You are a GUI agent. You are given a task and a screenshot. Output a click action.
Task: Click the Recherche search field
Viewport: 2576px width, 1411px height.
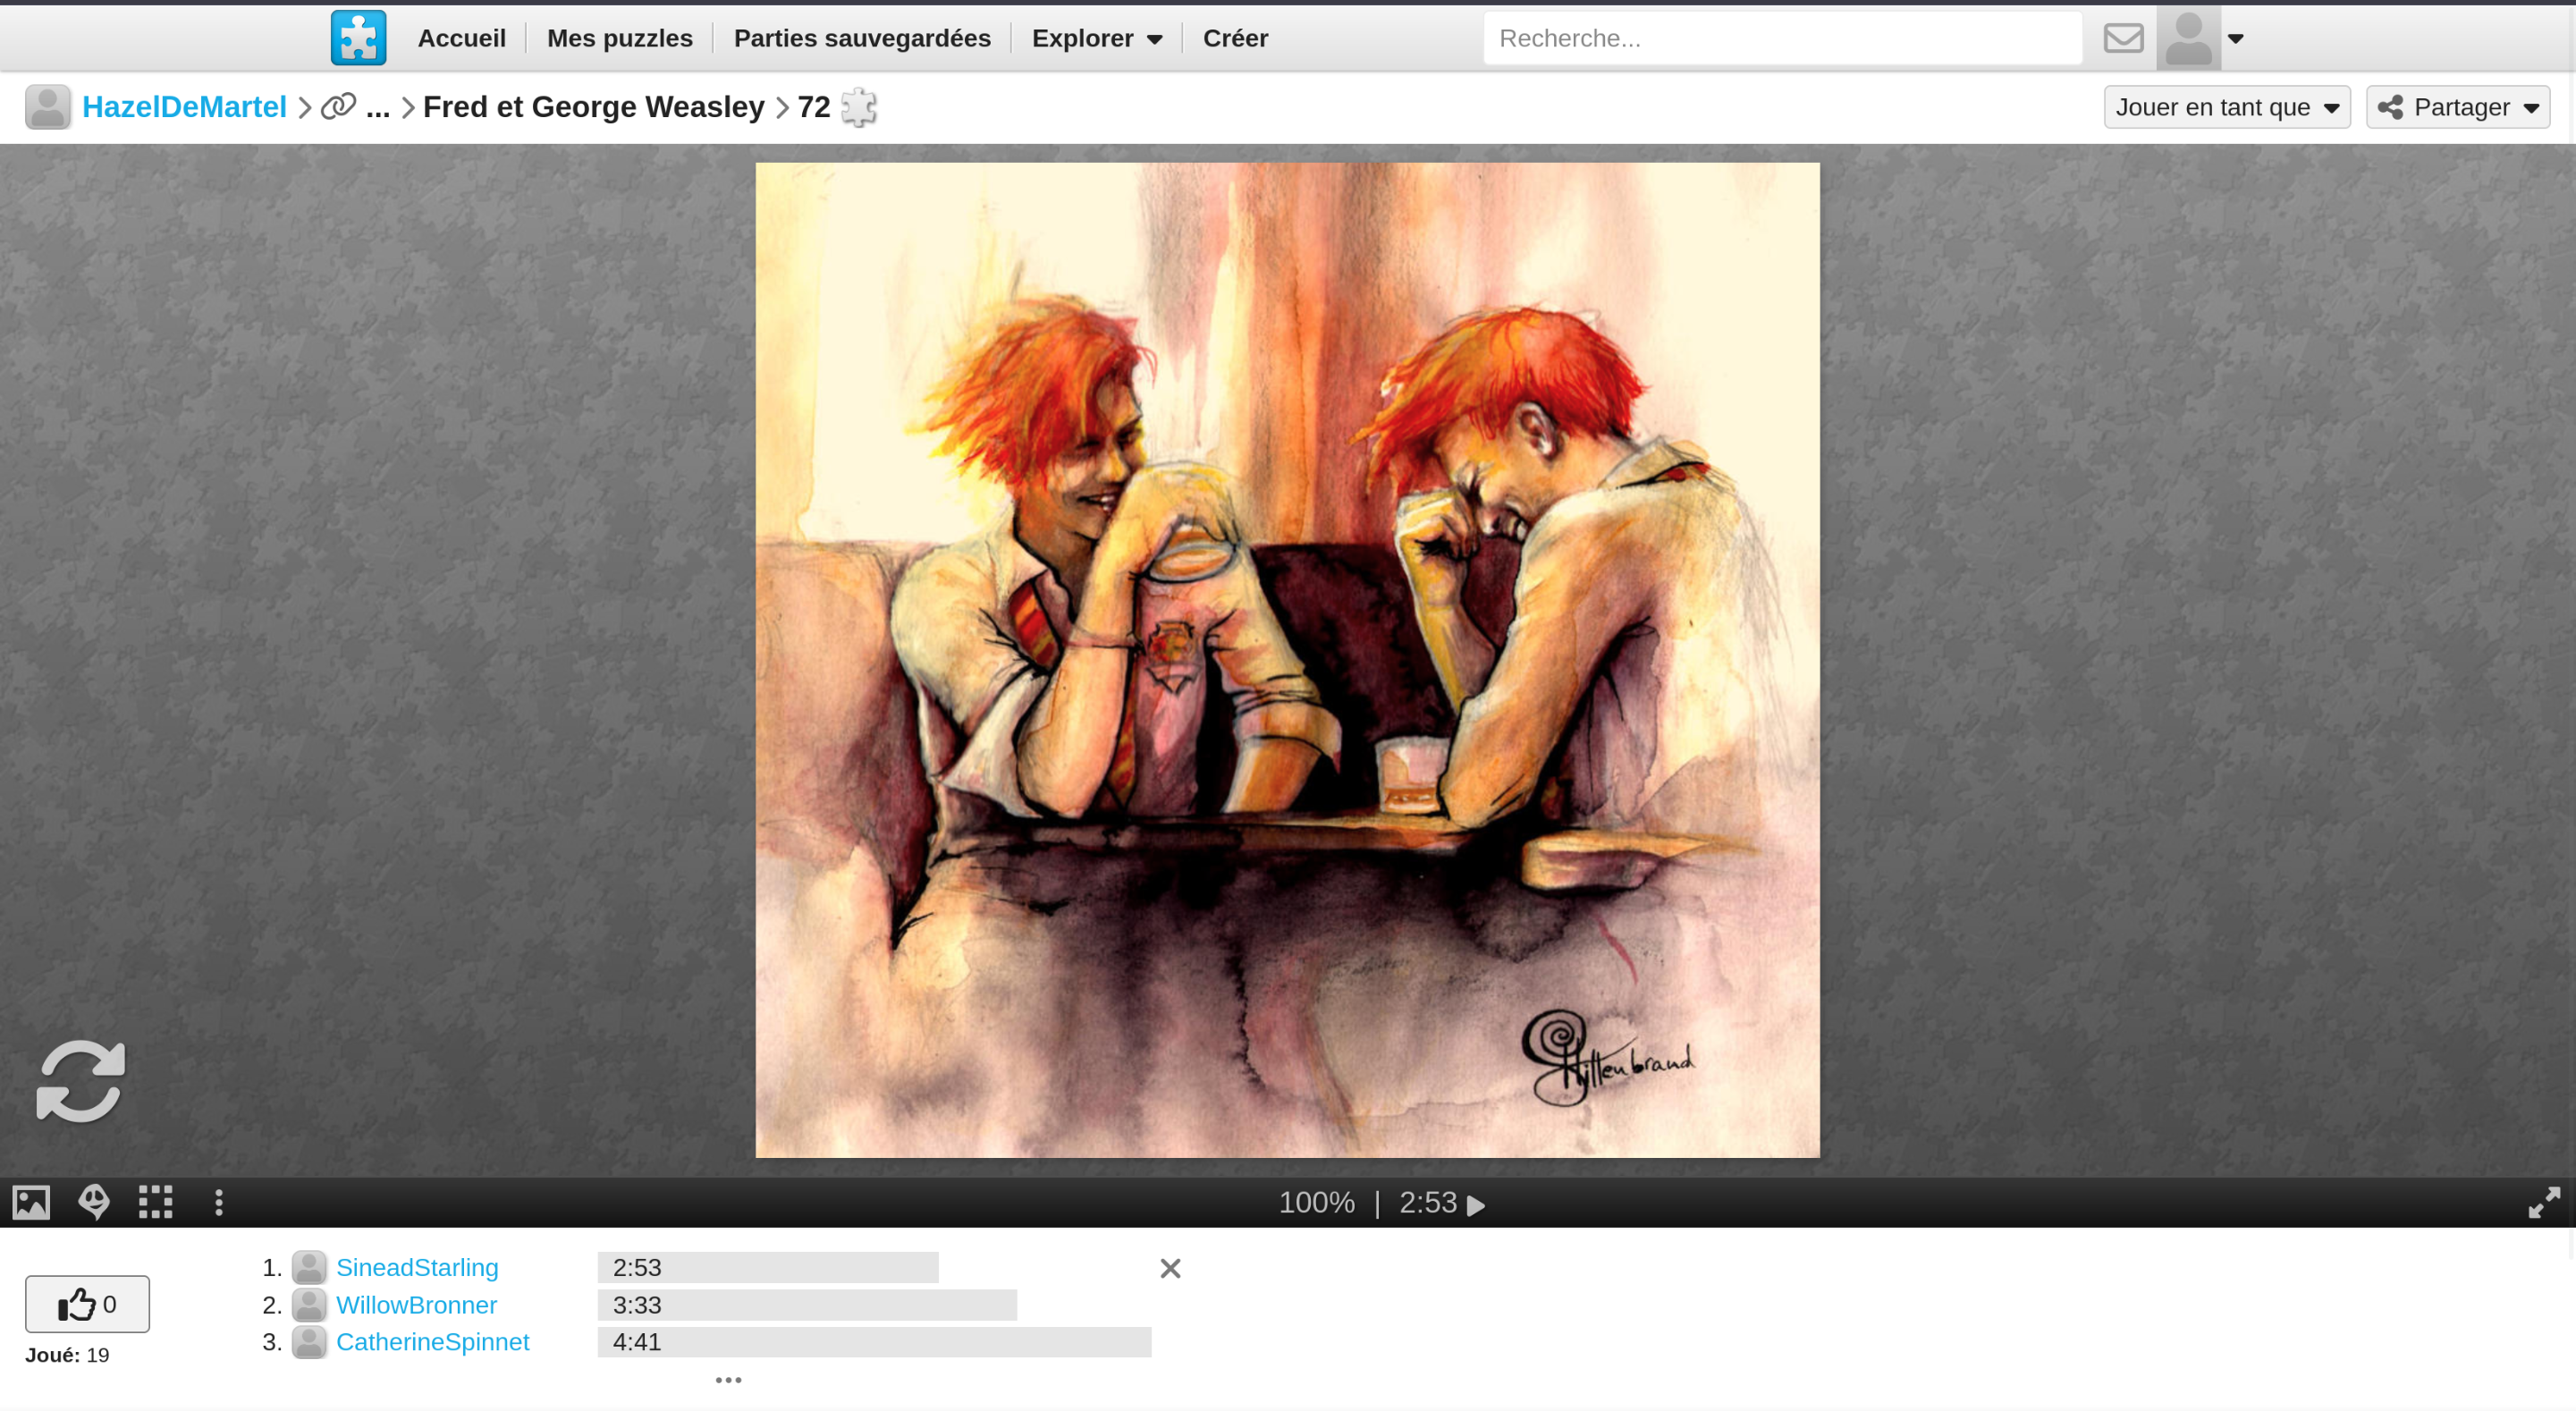click(1782, 38)
